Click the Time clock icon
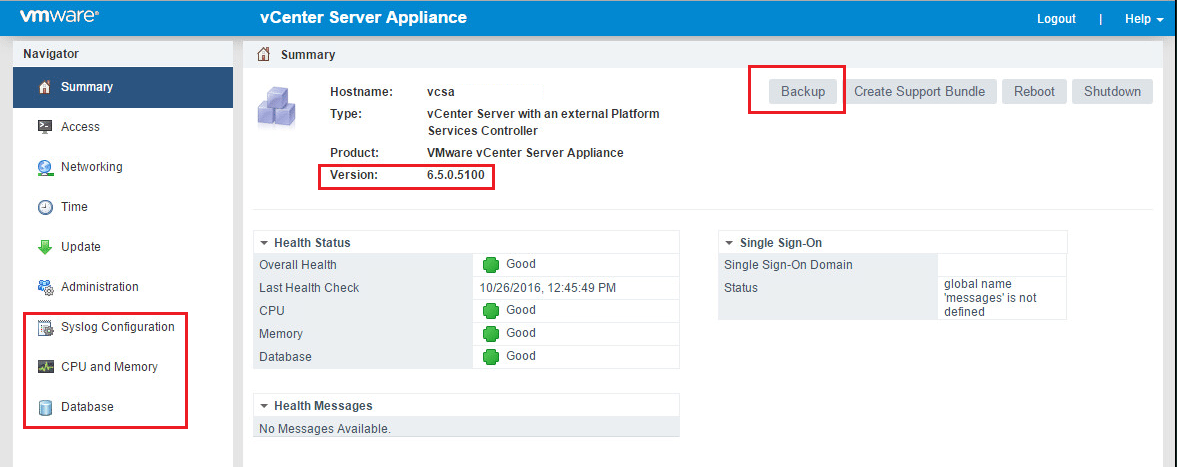Viewport: 1177px width, 467px height. click(x=44, y=207)
